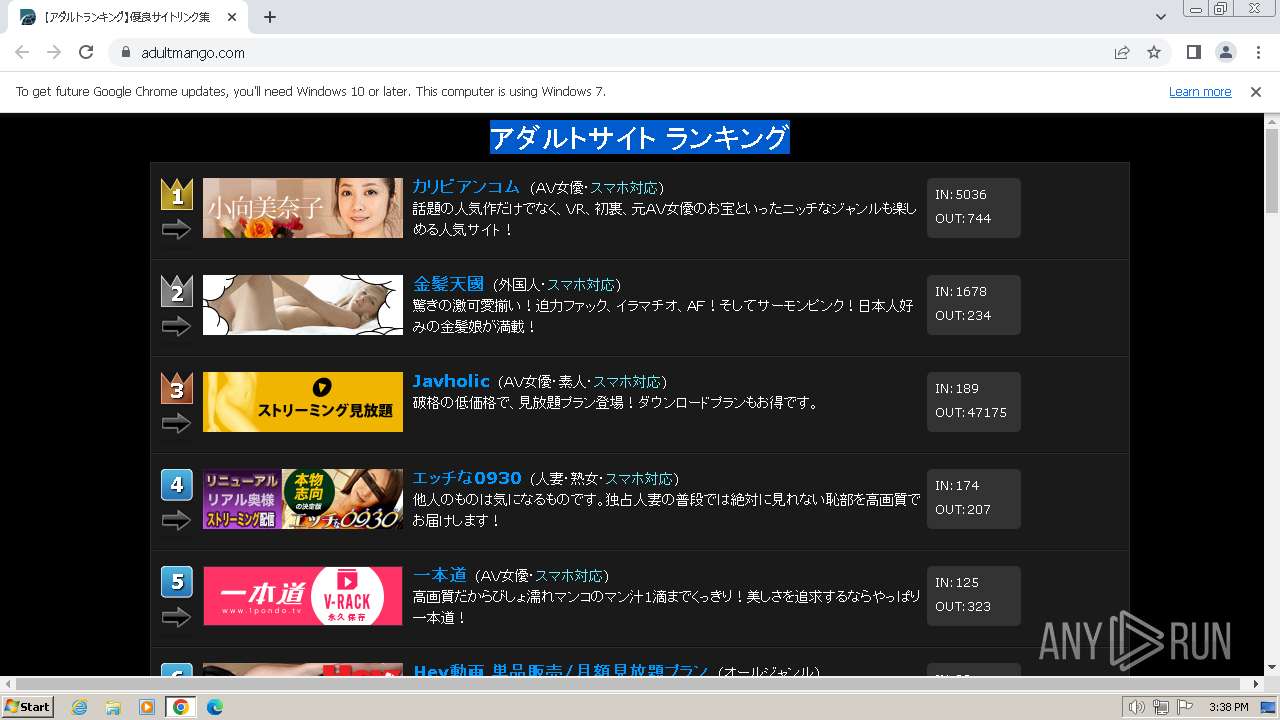Click スマホ対応 link in 一本道 row
Viewport: 1280px width, 720px height.
click(x=569, y=576)
